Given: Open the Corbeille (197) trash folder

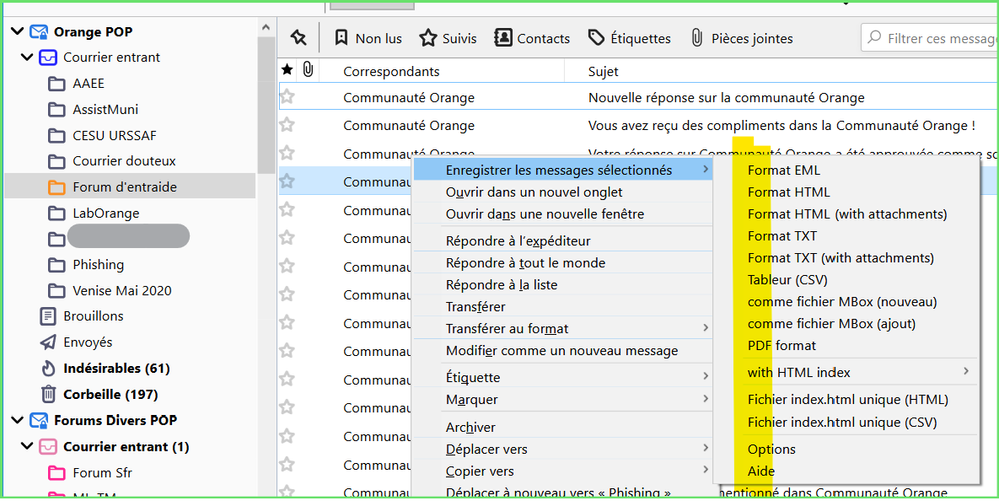Looking at the screenshot, I should [110, 394].
